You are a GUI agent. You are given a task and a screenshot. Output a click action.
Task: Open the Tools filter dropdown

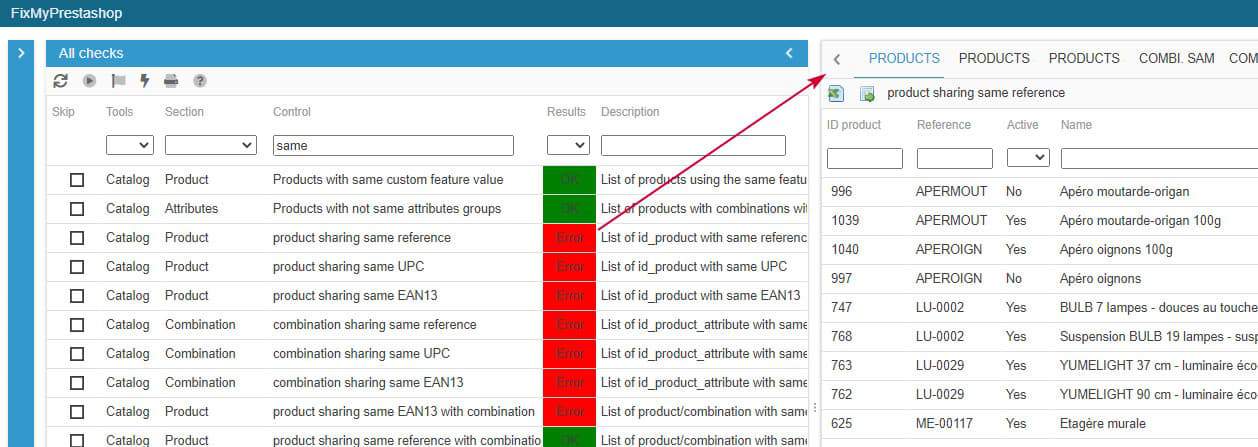point(129,146)
